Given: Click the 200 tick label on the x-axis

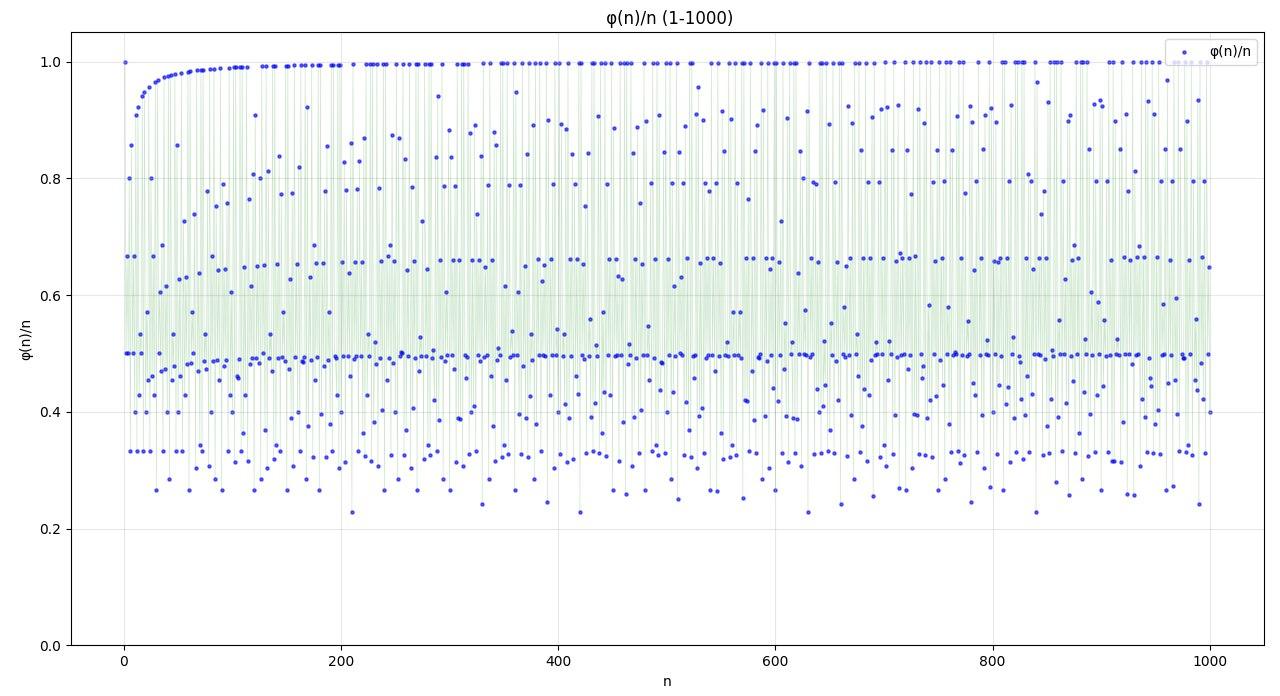Looking at the screenshot, I should tap(342, 661).
